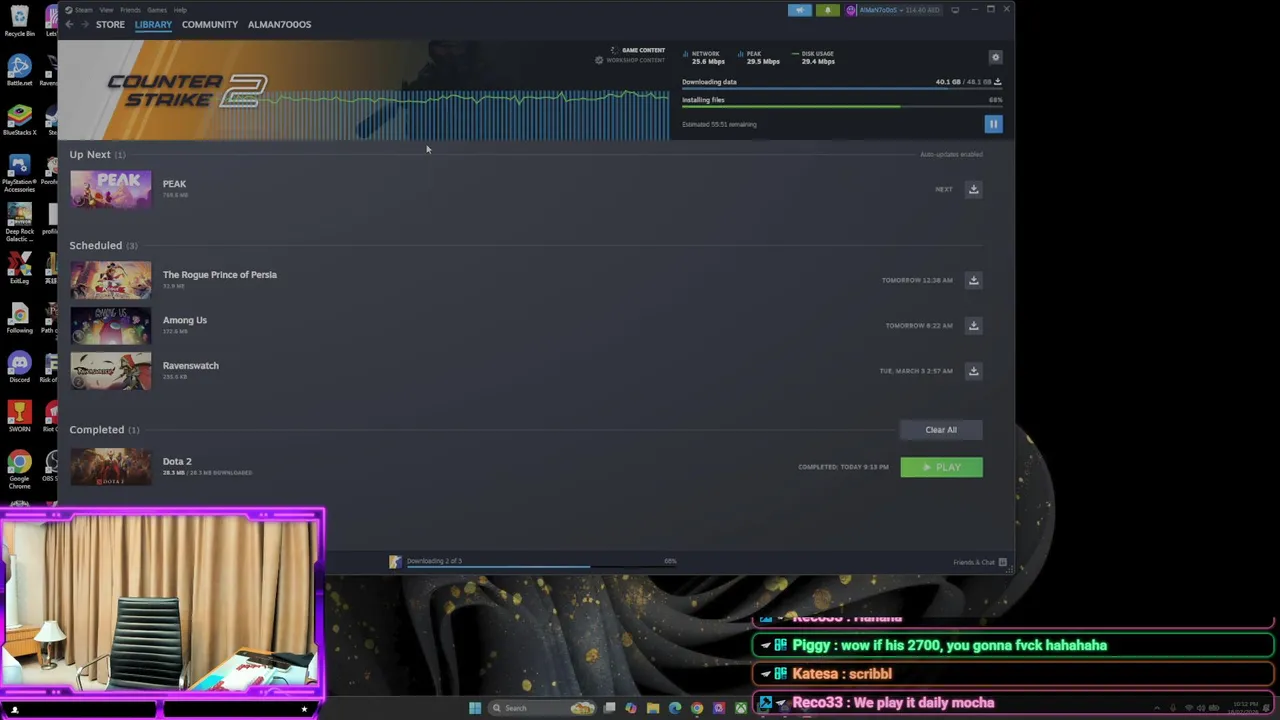
Task: Click the PEAK title text
Action: (x=174, y=184)
